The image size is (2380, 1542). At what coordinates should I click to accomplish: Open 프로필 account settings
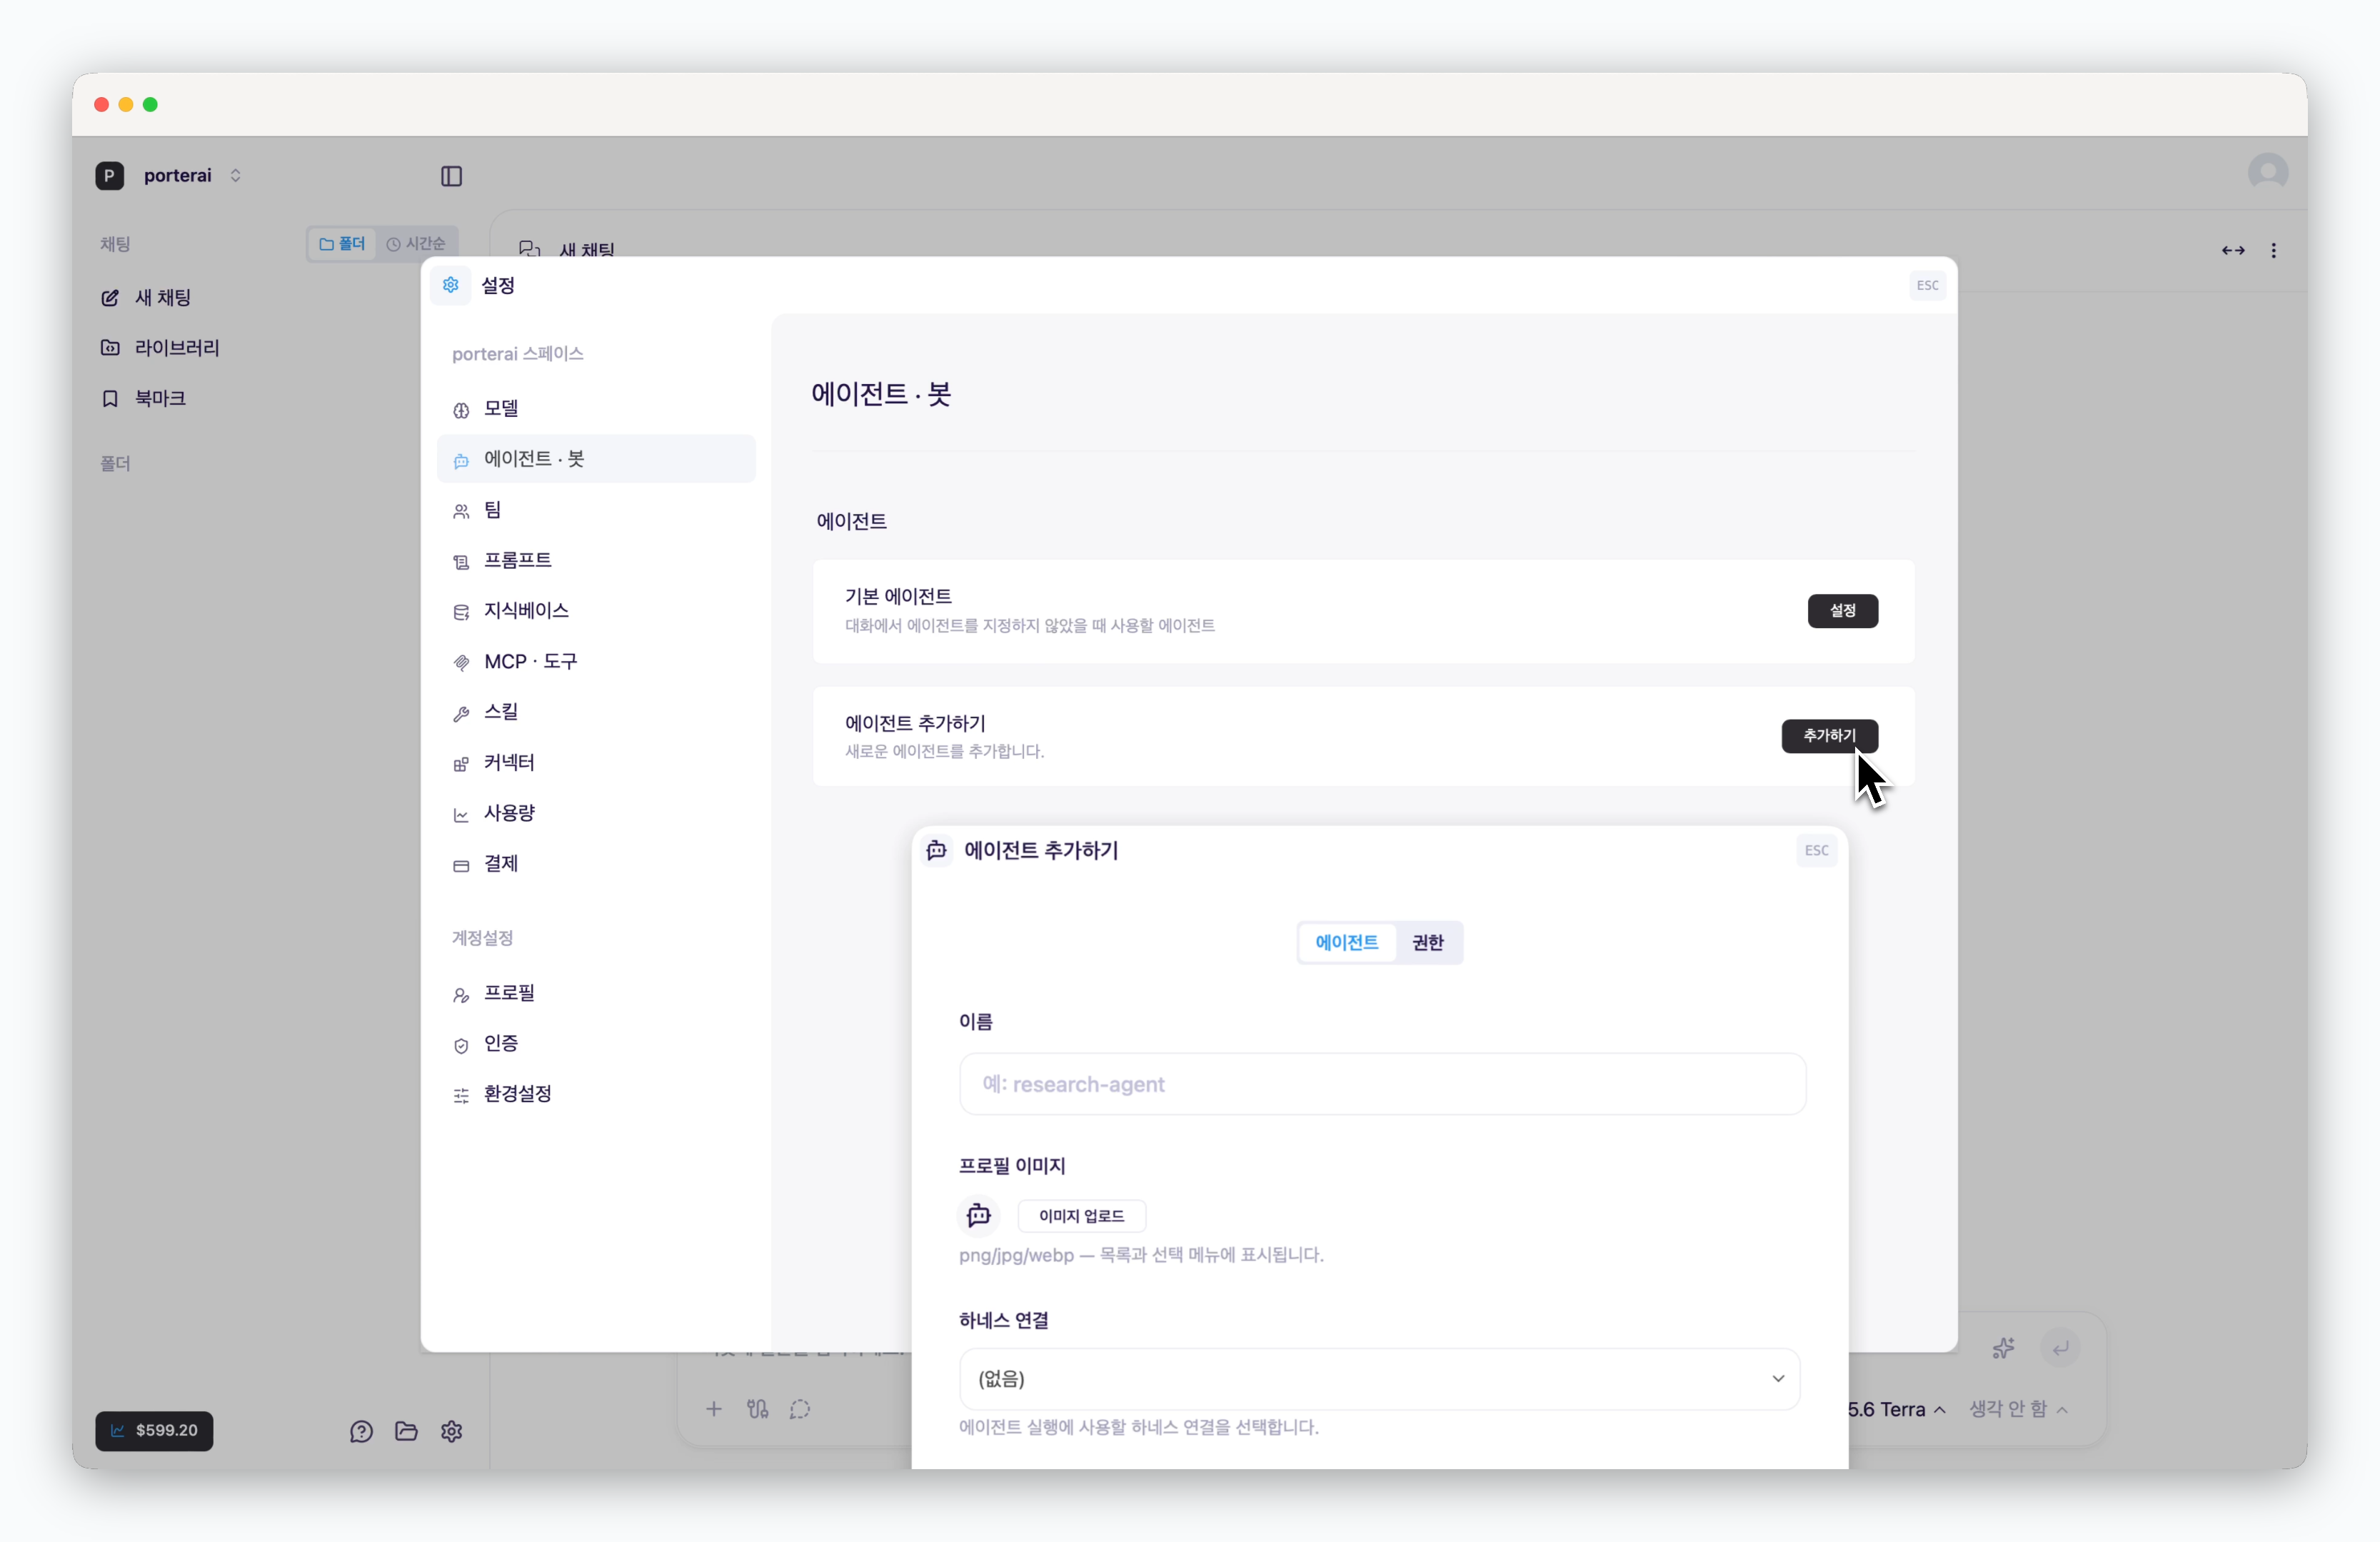pyautogui.click(x=596, y=993)
